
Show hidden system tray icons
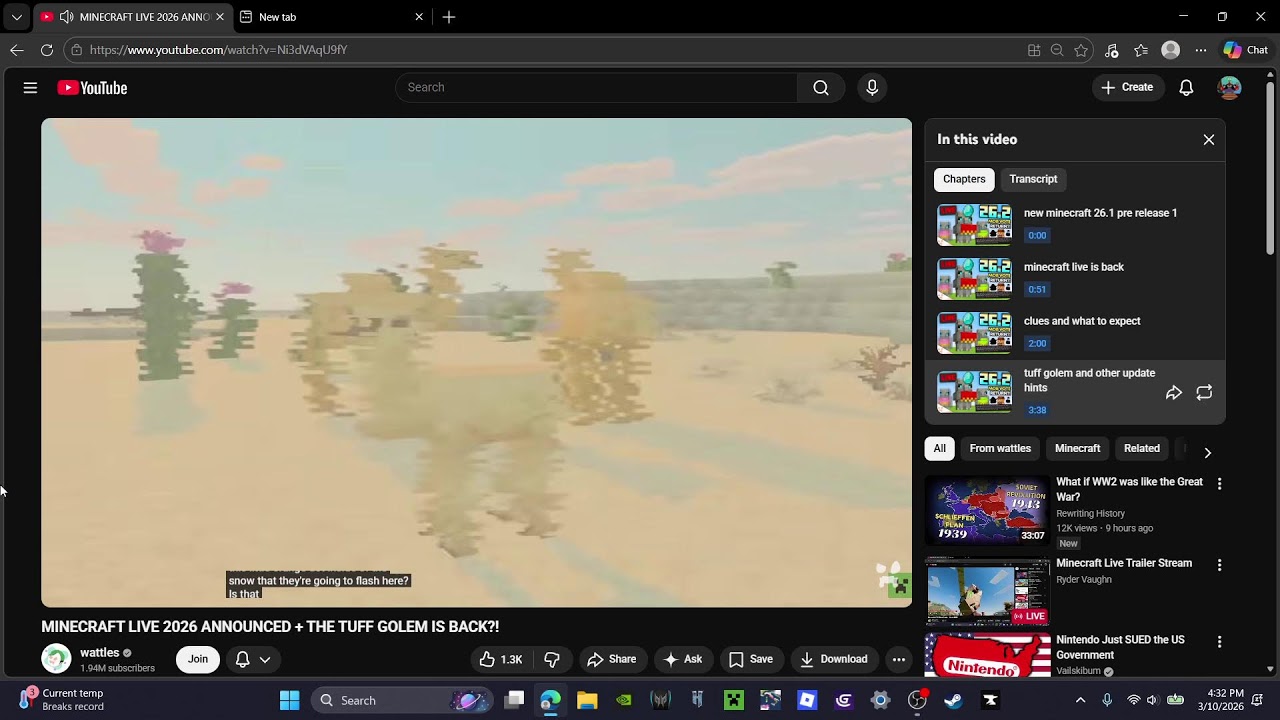coord(1080,700)
